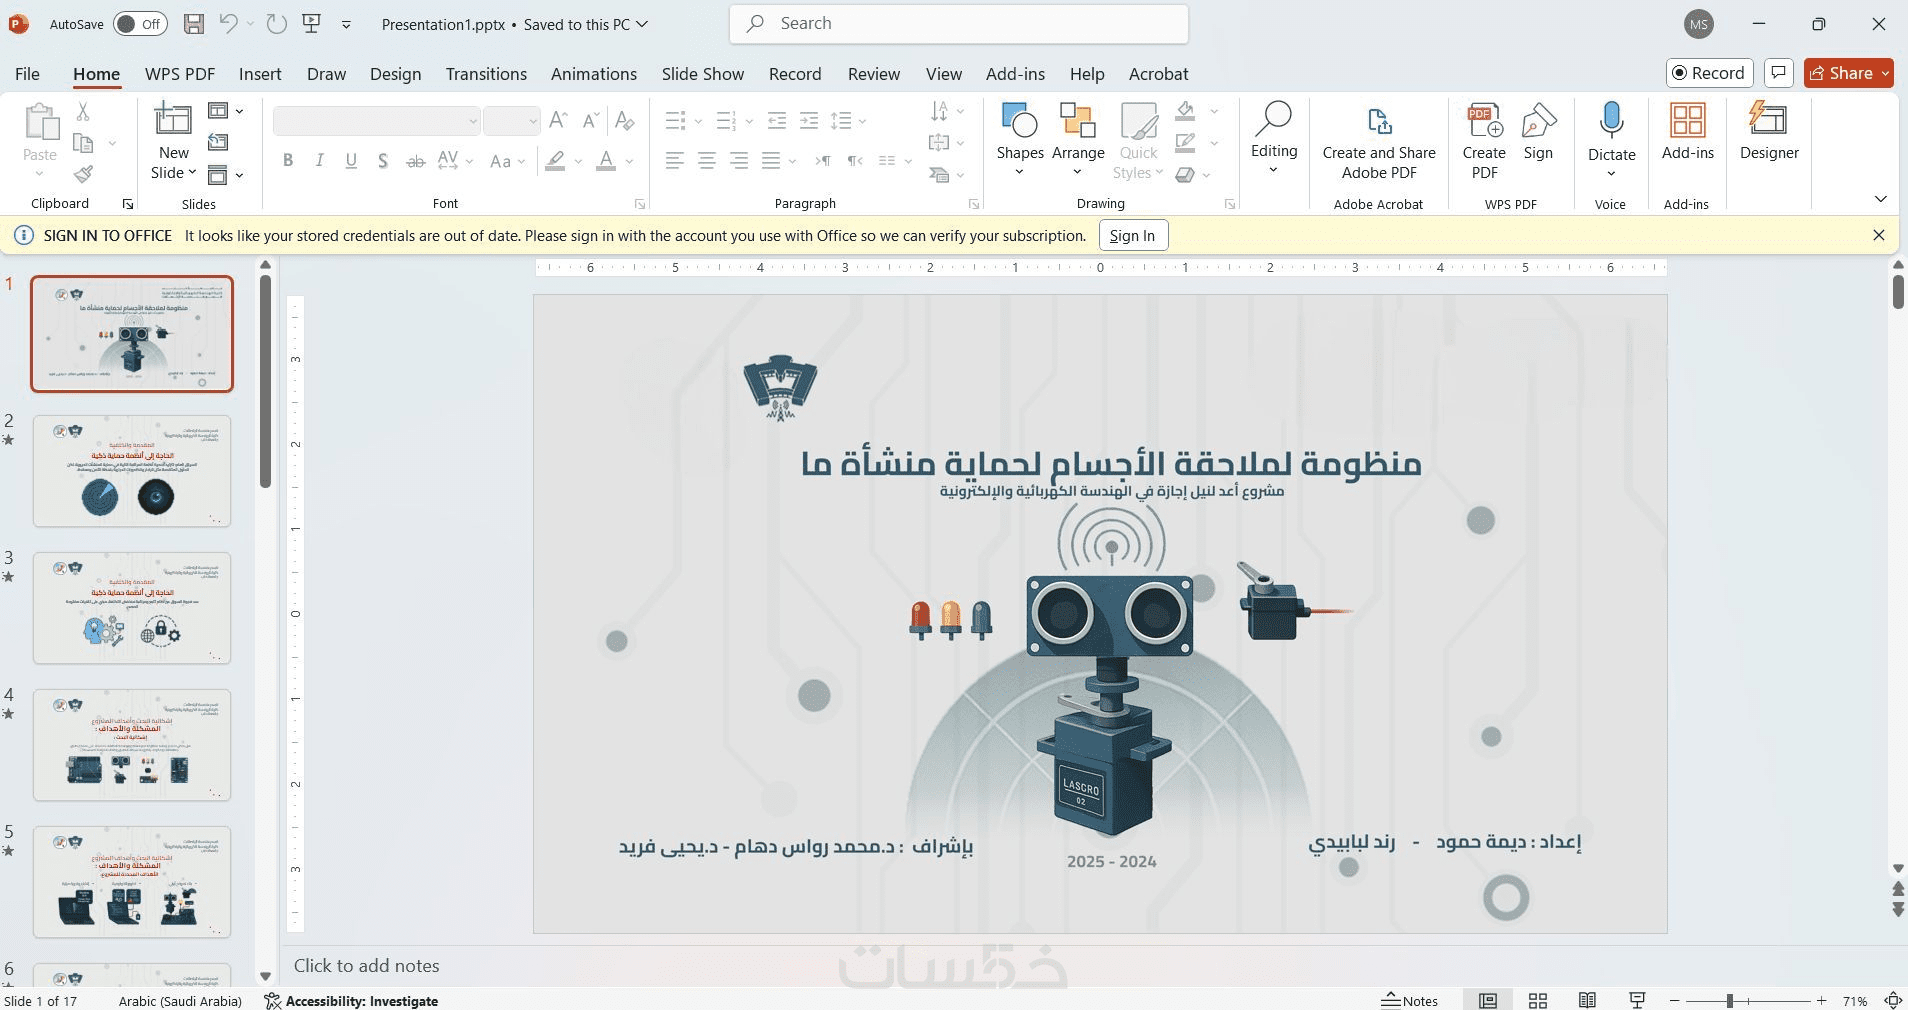1908x1010 pixels.
Task: Click the Format Painter brush icon
Action: pos(83,175)
